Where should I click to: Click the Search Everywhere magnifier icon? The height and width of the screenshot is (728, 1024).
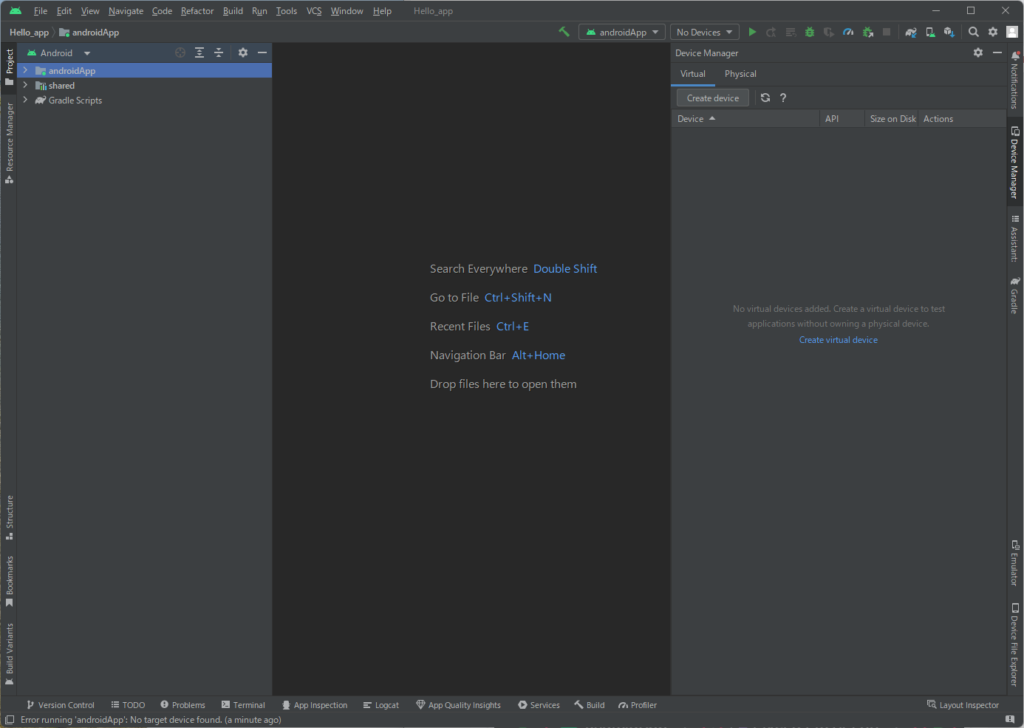click(973, 32)
